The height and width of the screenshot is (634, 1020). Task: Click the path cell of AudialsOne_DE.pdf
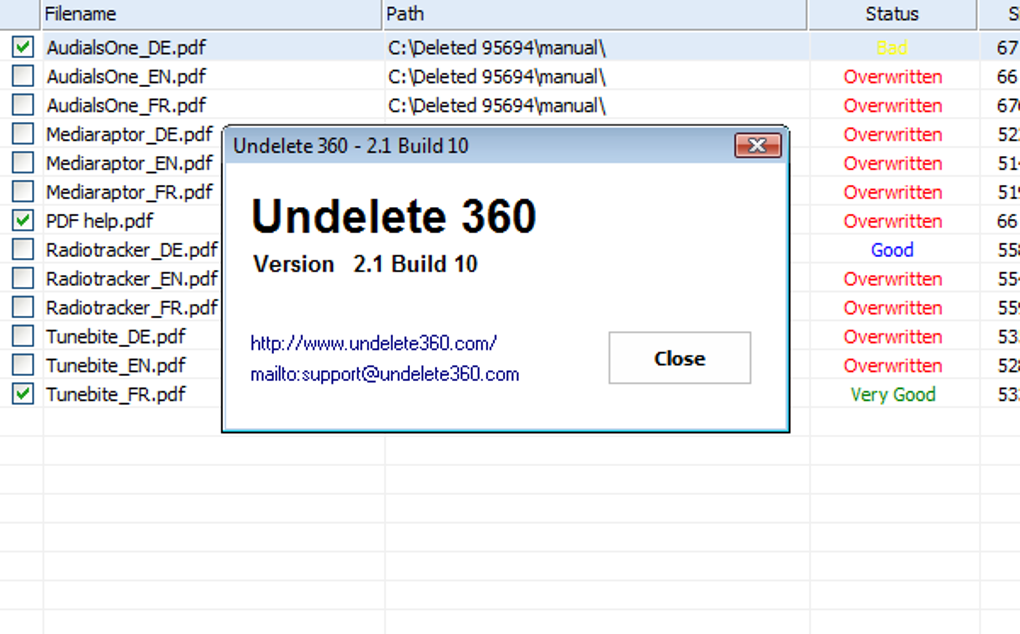click(x=497, y=47)
